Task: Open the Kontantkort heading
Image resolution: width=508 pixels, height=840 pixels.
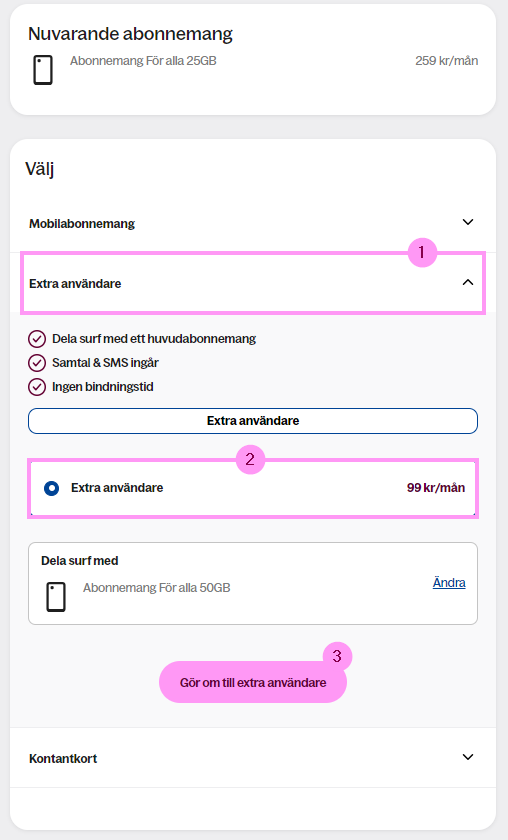Action: pyautogui.click(x=63, y=759)
